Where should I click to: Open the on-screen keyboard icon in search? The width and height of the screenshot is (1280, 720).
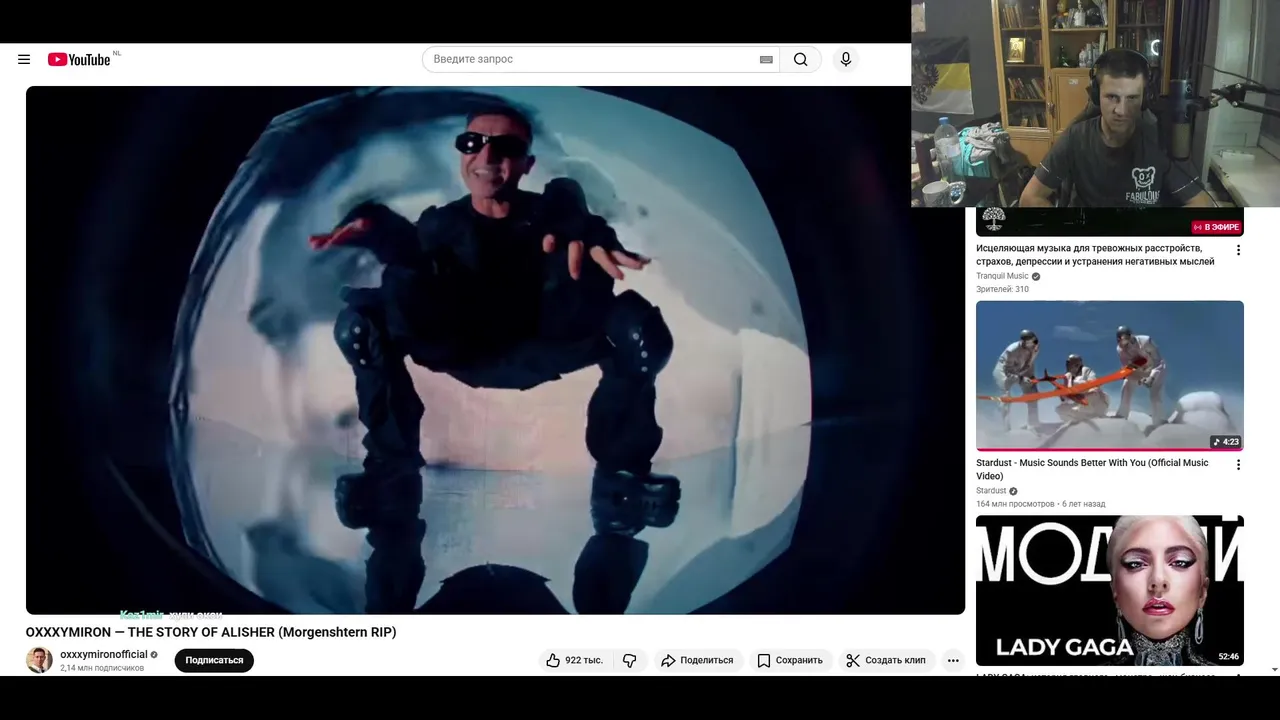[x=766, y=59]
